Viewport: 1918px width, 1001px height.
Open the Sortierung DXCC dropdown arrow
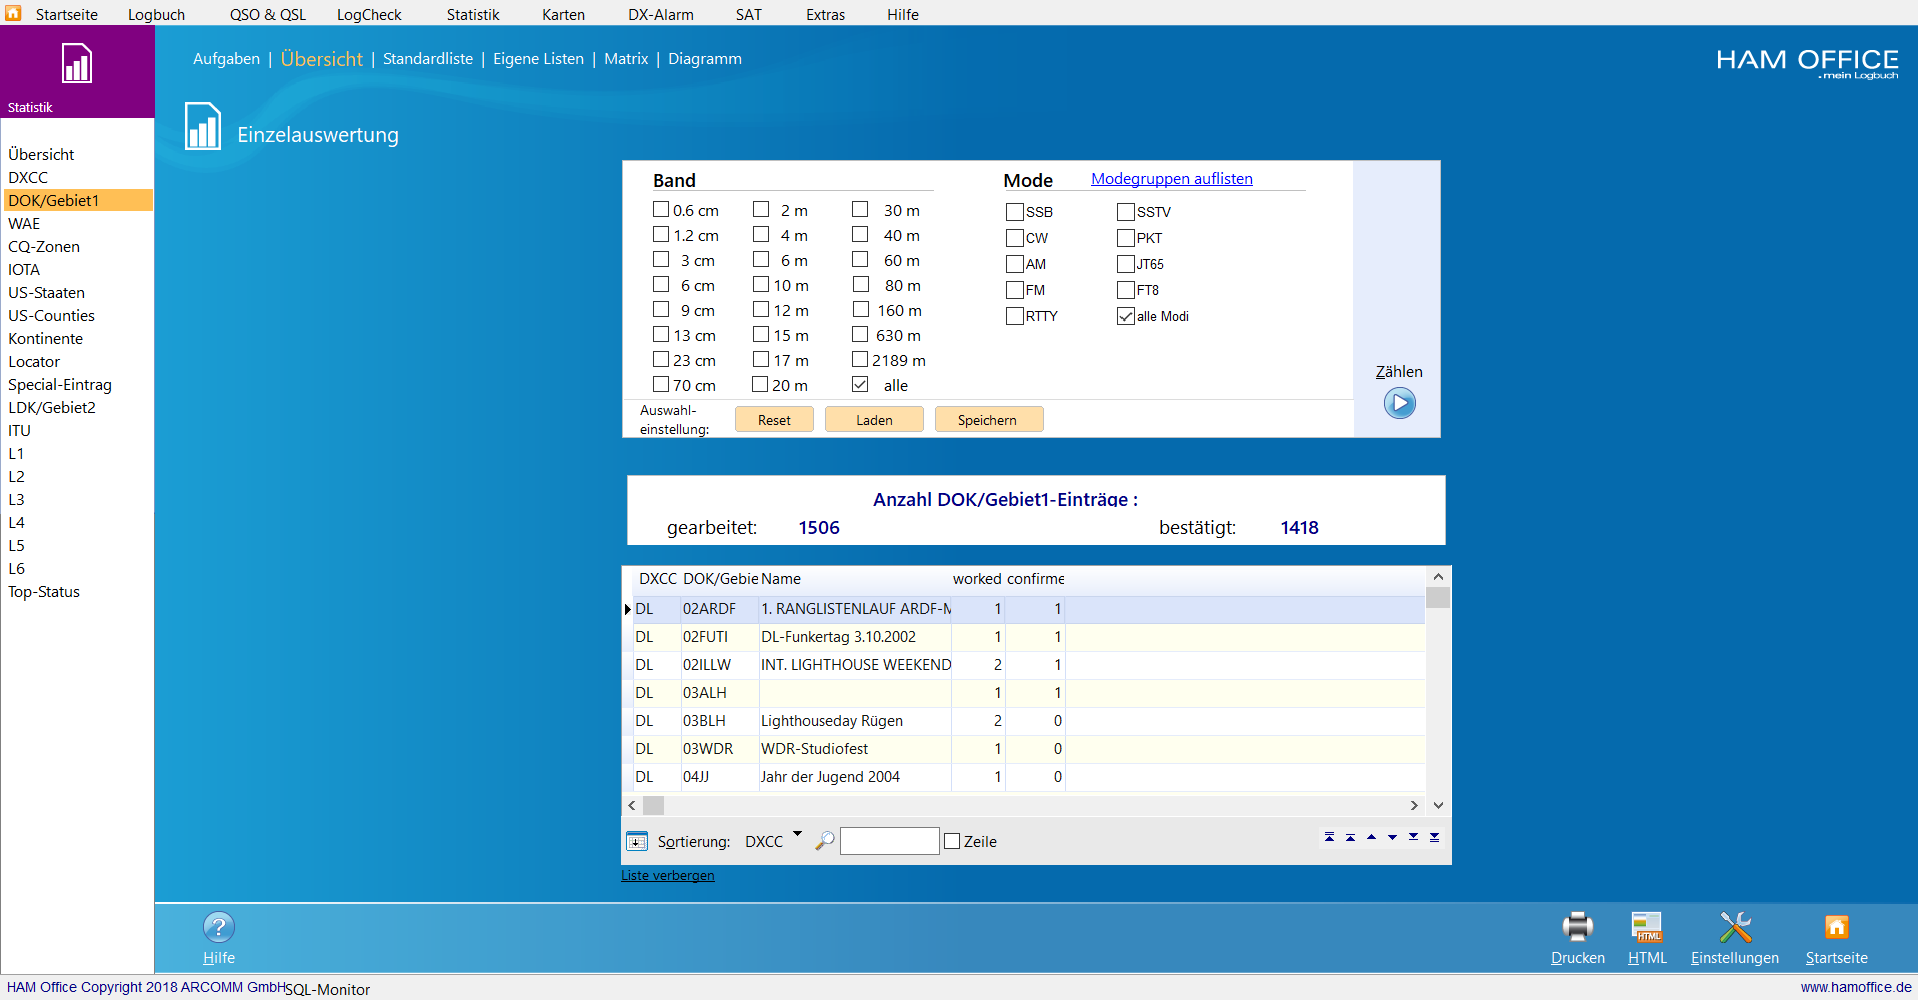[x=797, y=833]
